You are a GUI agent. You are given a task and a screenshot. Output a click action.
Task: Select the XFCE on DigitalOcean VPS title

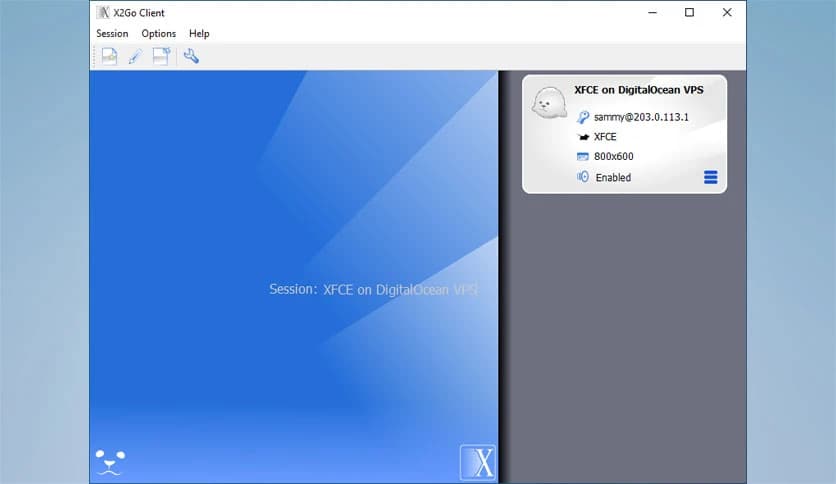639,90
